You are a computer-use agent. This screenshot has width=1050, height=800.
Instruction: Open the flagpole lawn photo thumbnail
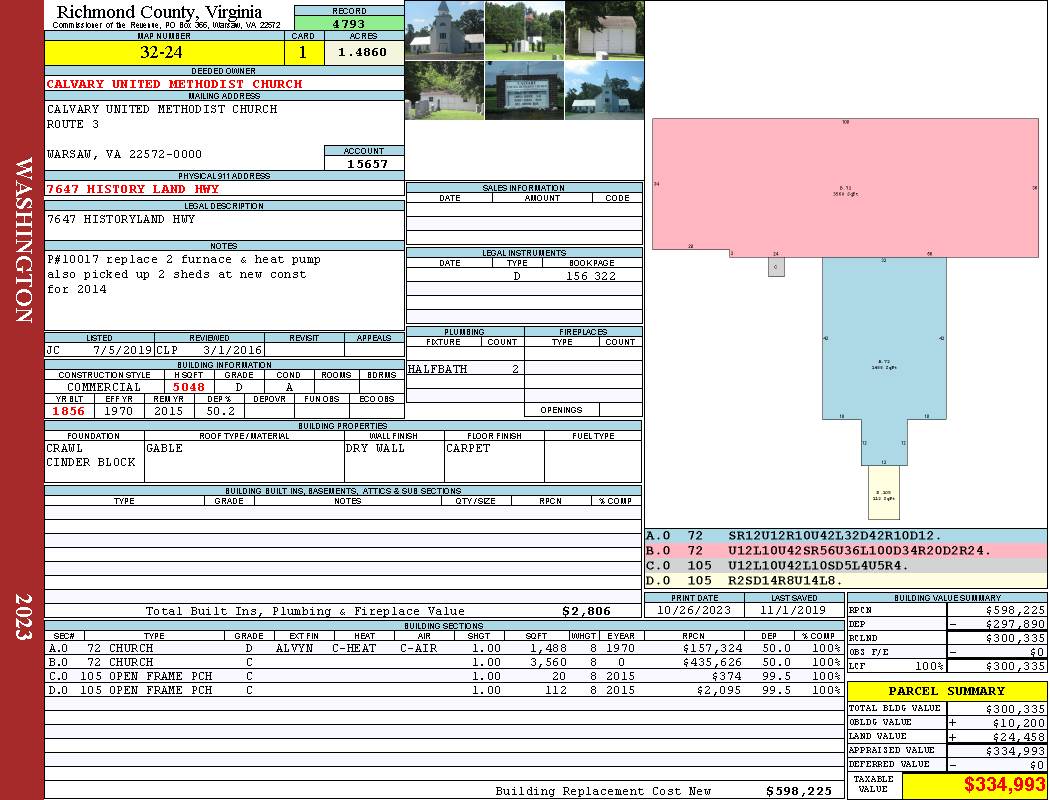pyautogui.click(x=524, y=30)
